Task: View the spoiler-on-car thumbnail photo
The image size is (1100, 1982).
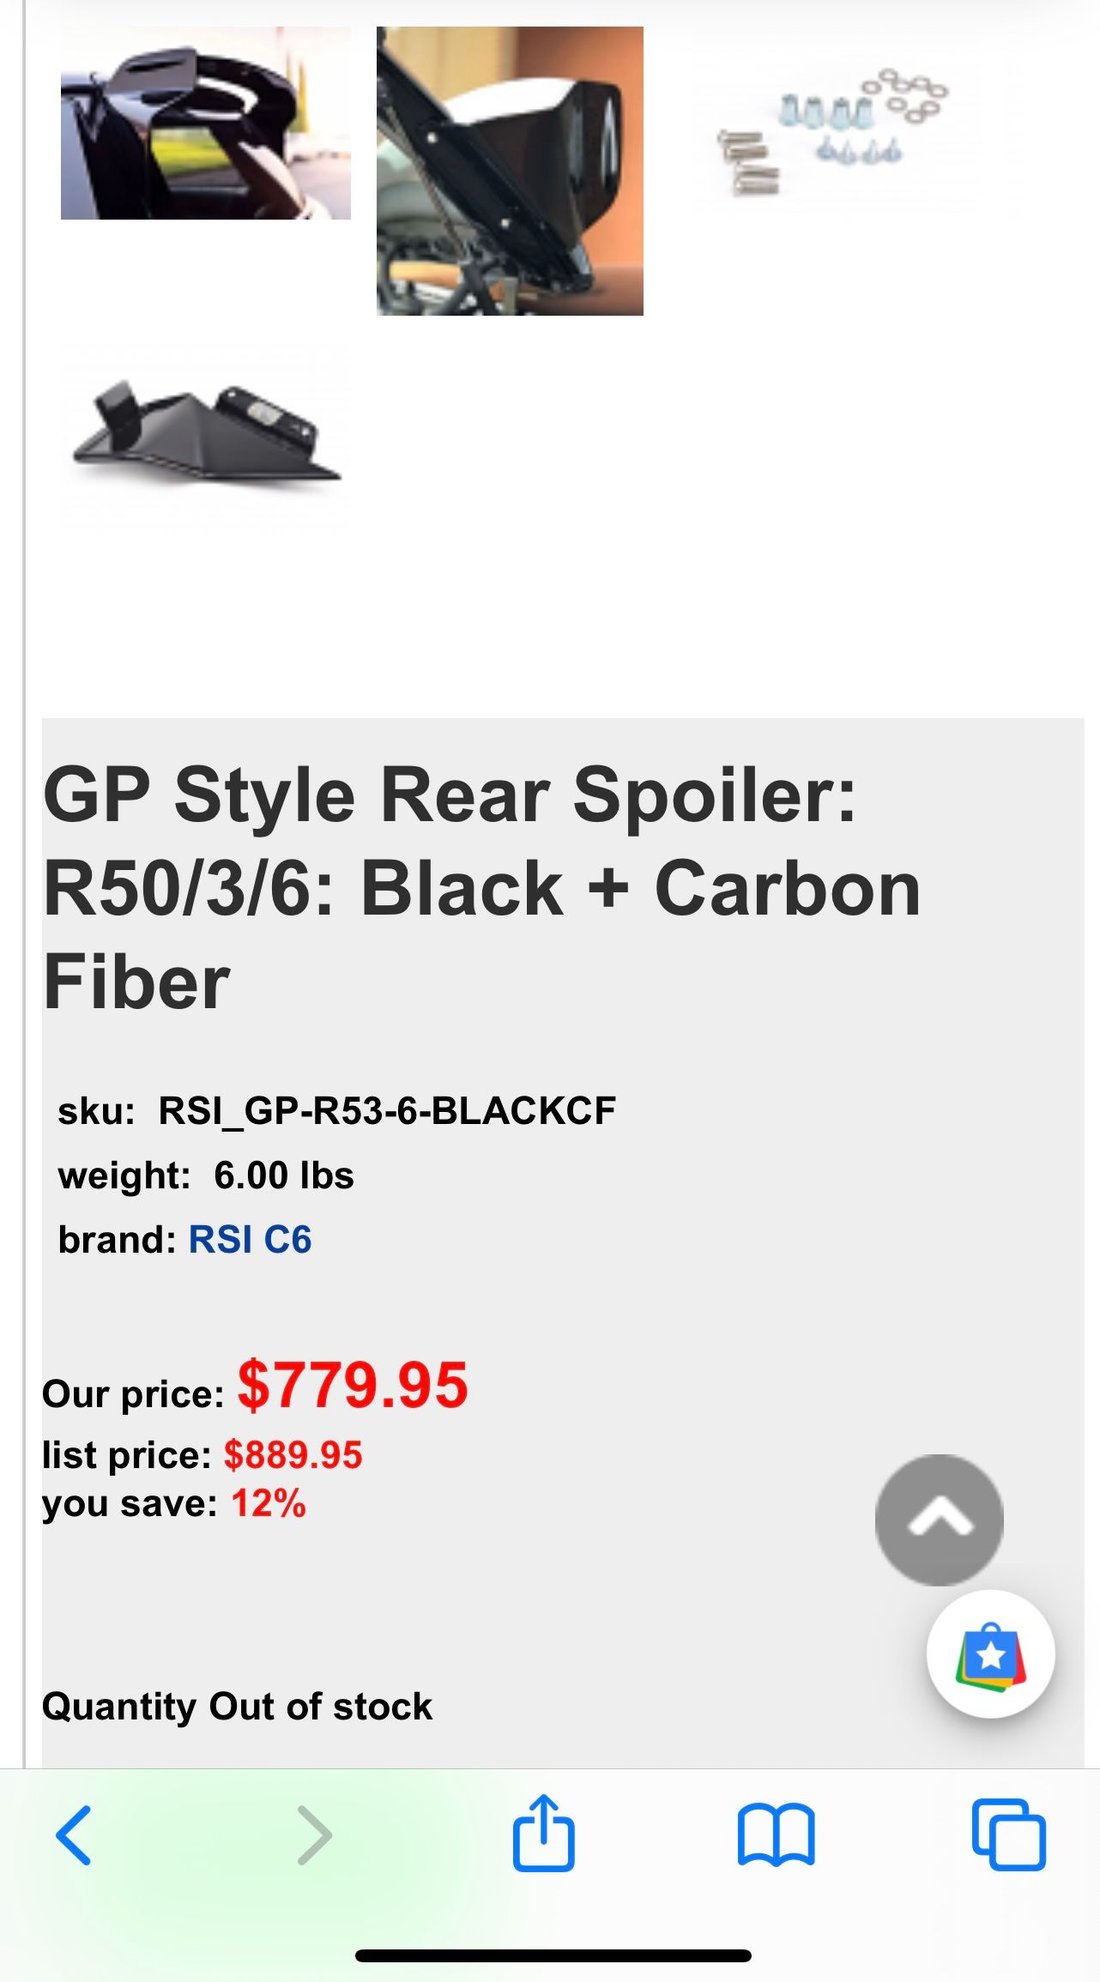Action: point(205,125)
